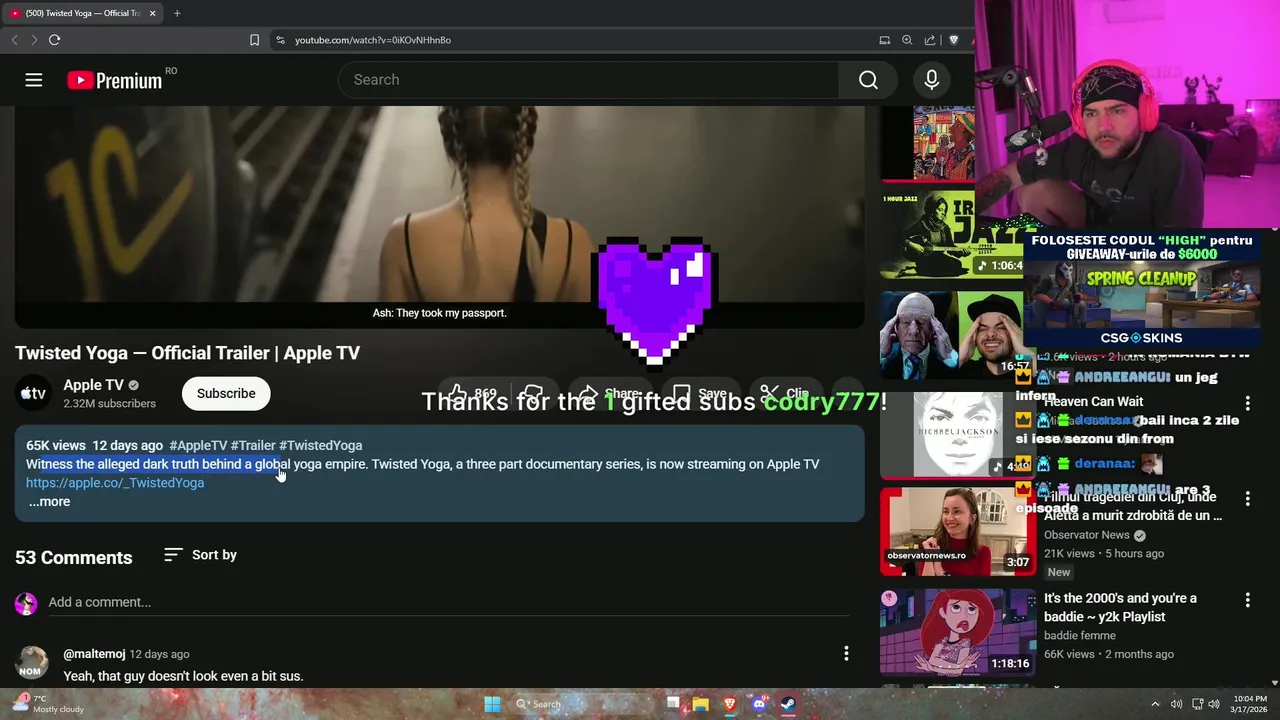This screenshot has width=1280, height=720.
Task: Open the Twisted Yoga video player
Action: (x=440, y=217)
